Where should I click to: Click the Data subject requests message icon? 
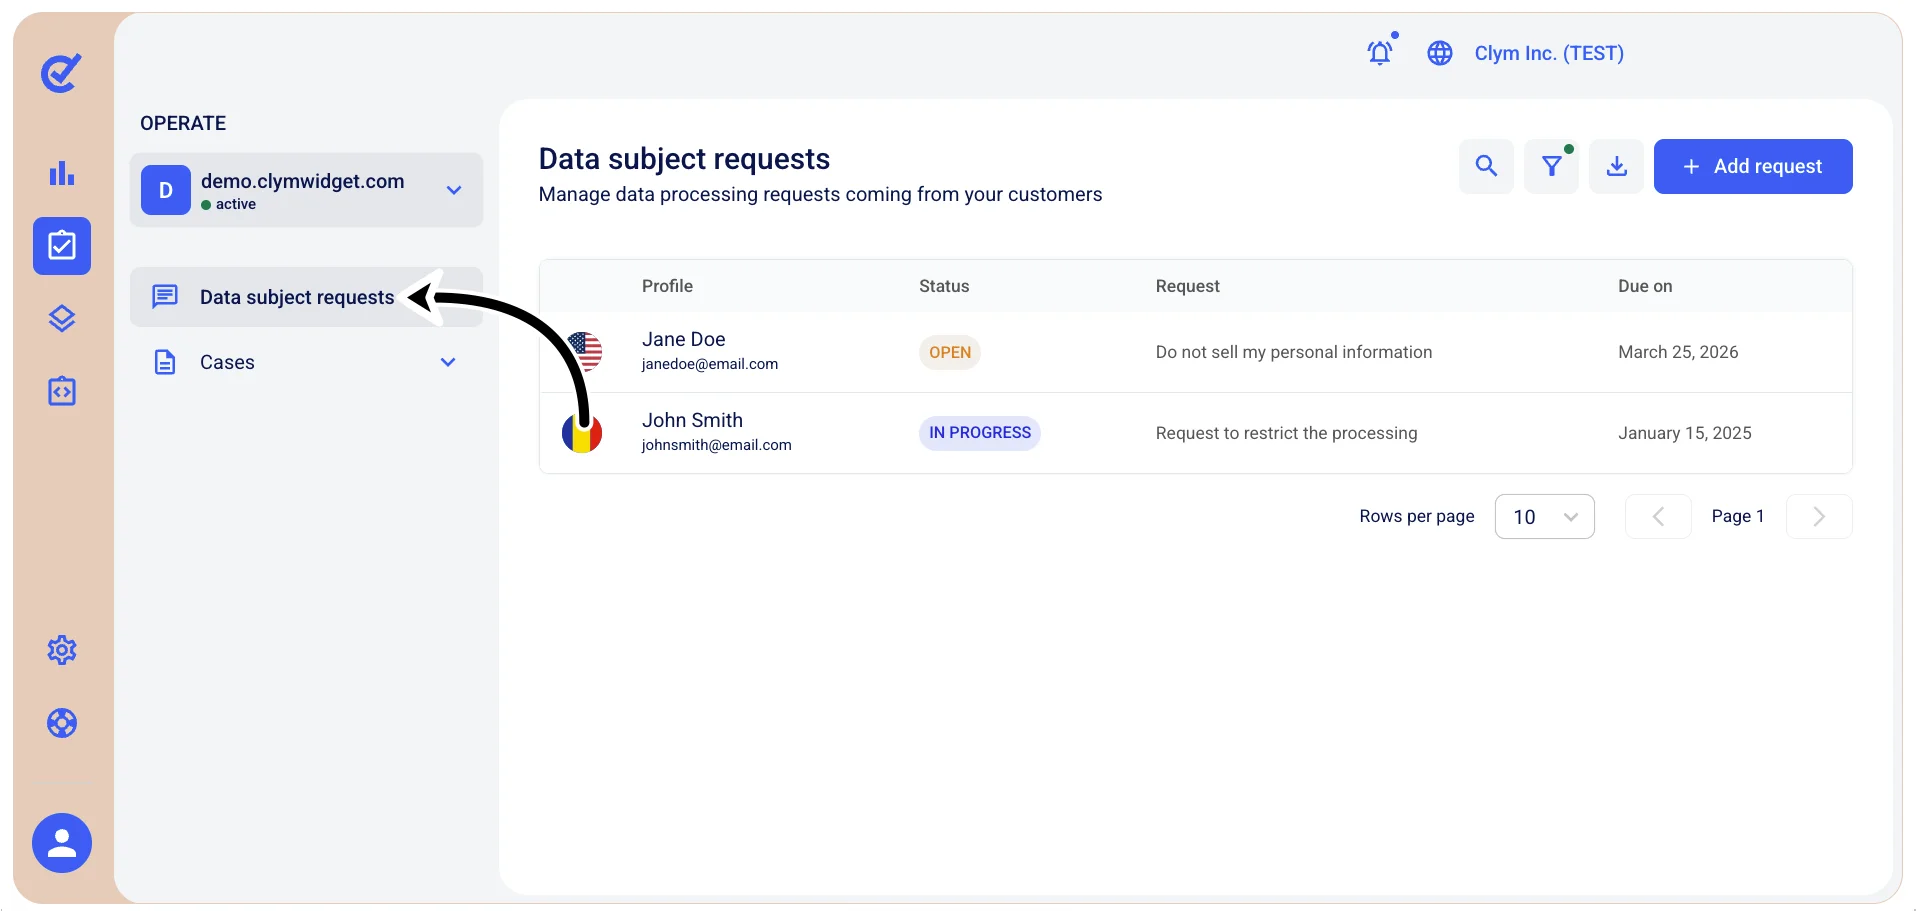coord(165,297)
